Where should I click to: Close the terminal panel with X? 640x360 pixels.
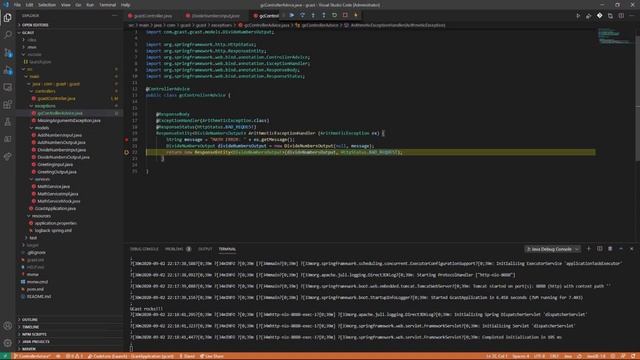(631, 249)
